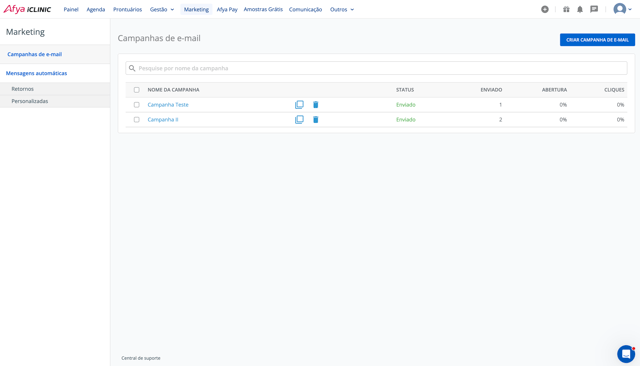
Task: Open the Comunicação menu
Action: [x=305, y=9]
